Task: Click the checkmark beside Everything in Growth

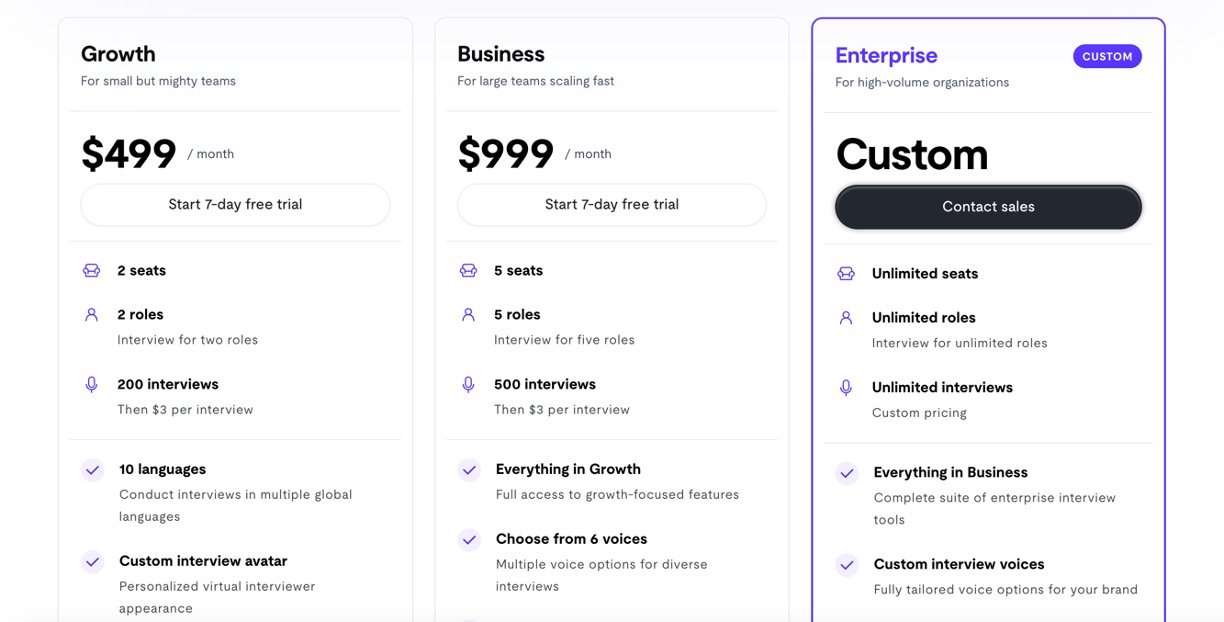Action: pyautogui.click(x=469, y=470)
